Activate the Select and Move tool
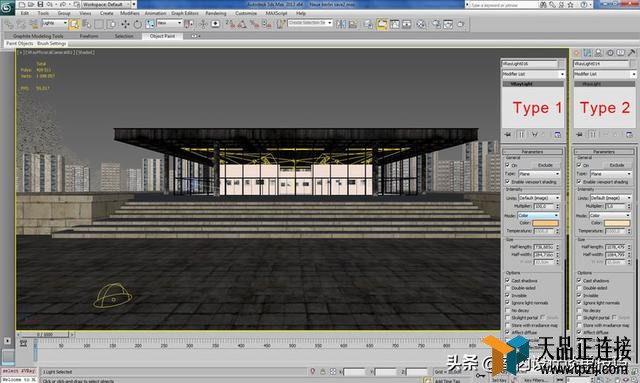This screenshot has height=383, width=640. 125,24
